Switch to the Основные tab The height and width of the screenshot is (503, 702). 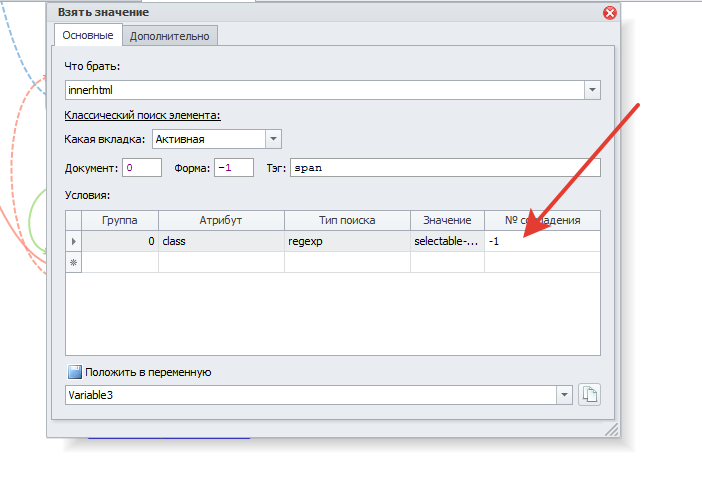pos(88,35)
